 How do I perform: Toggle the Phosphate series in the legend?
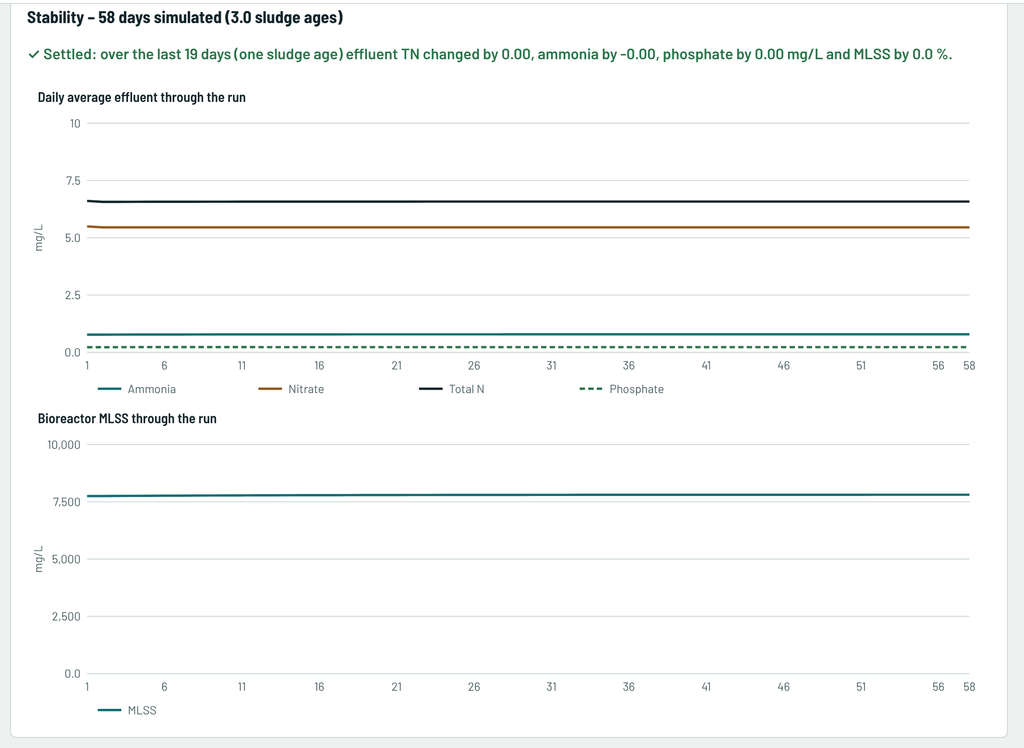click(622, 389)
